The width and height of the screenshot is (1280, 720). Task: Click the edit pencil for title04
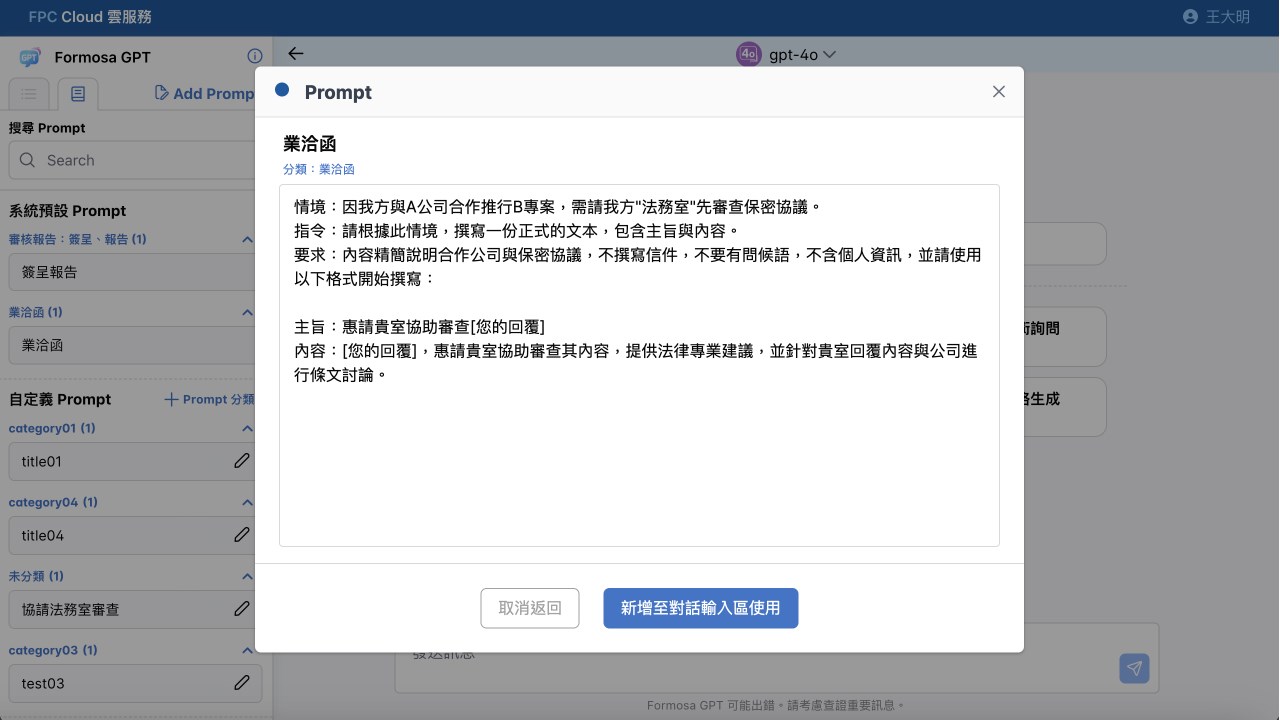242,535
